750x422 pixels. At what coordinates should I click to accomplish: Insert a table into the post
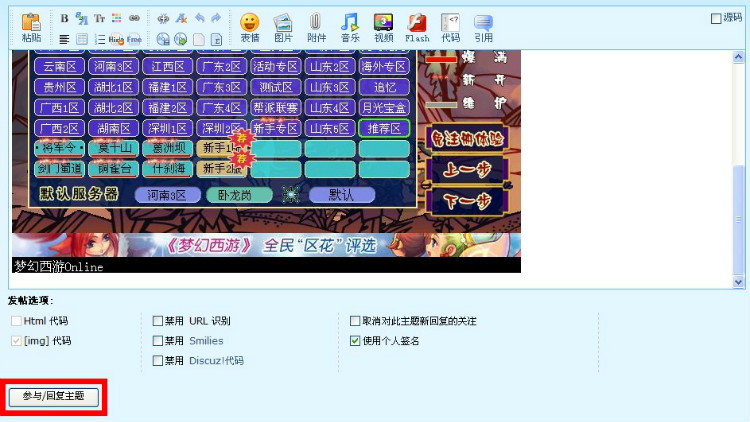82,39
